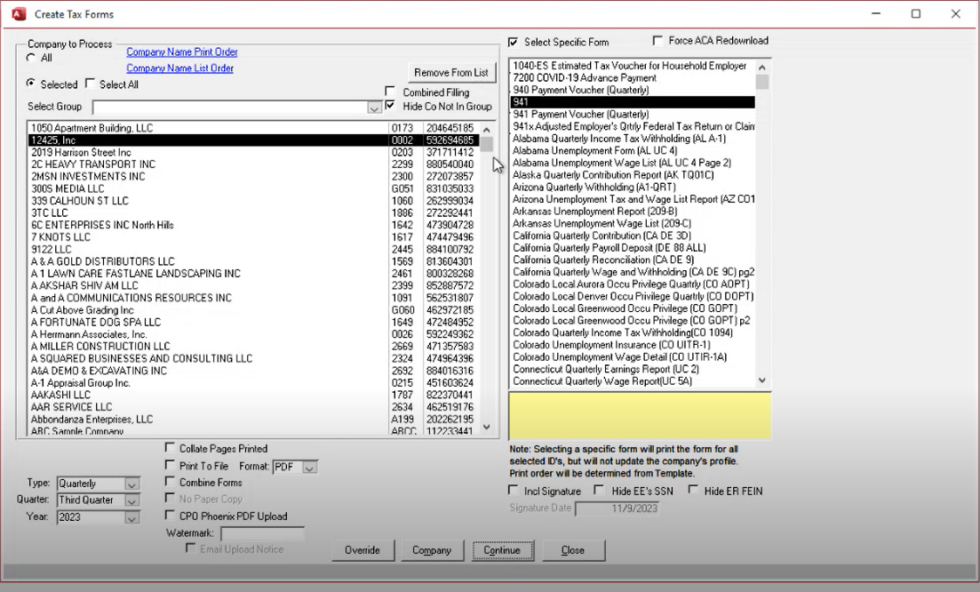Screen dimensions: 980x592
Task: Select 2C HEAVY TRANSPORT INC in company list
Action: [93, 165]
